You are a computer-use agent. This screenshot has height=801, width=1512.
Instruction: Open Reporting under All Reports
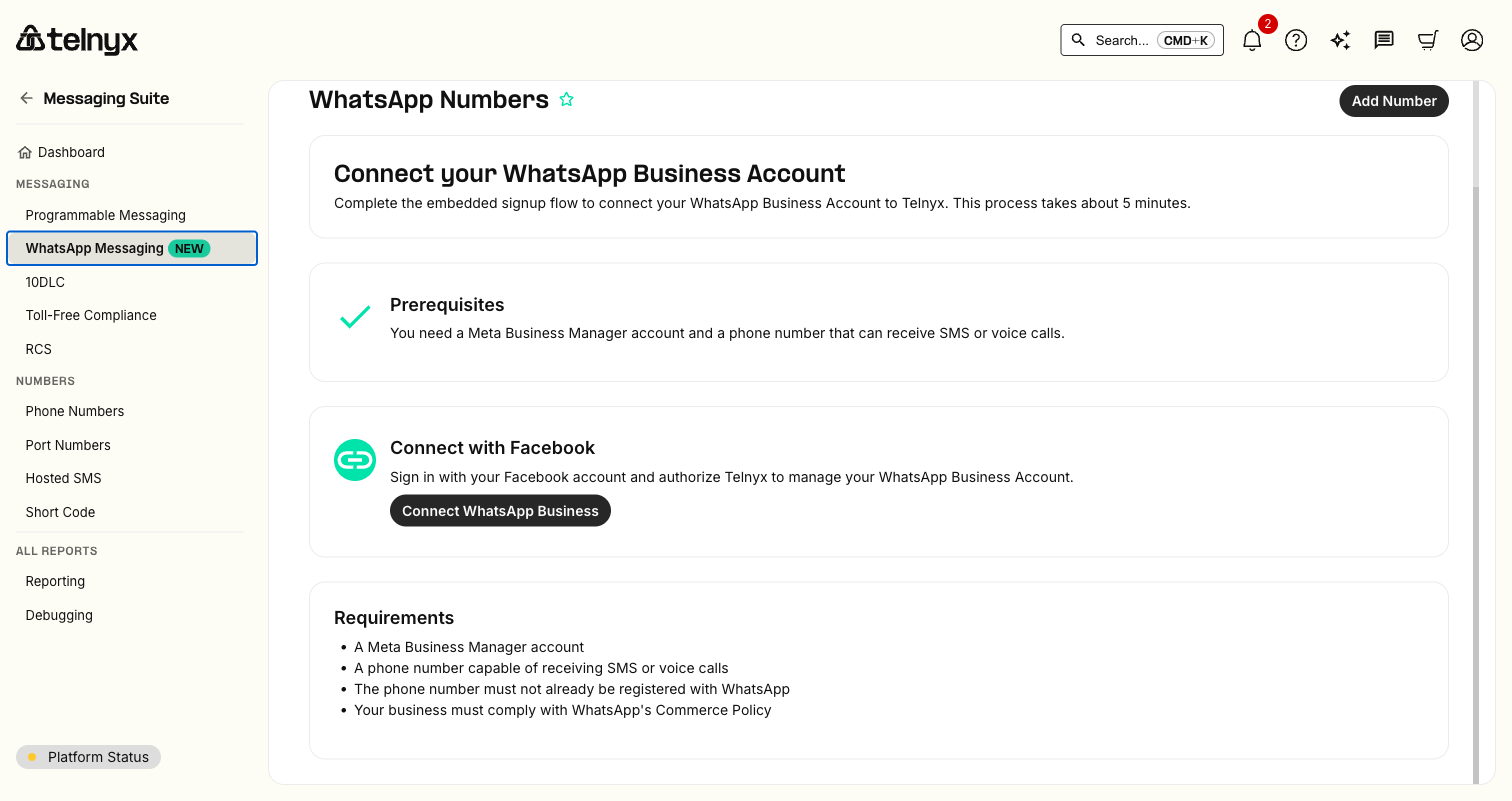point(55,581)
